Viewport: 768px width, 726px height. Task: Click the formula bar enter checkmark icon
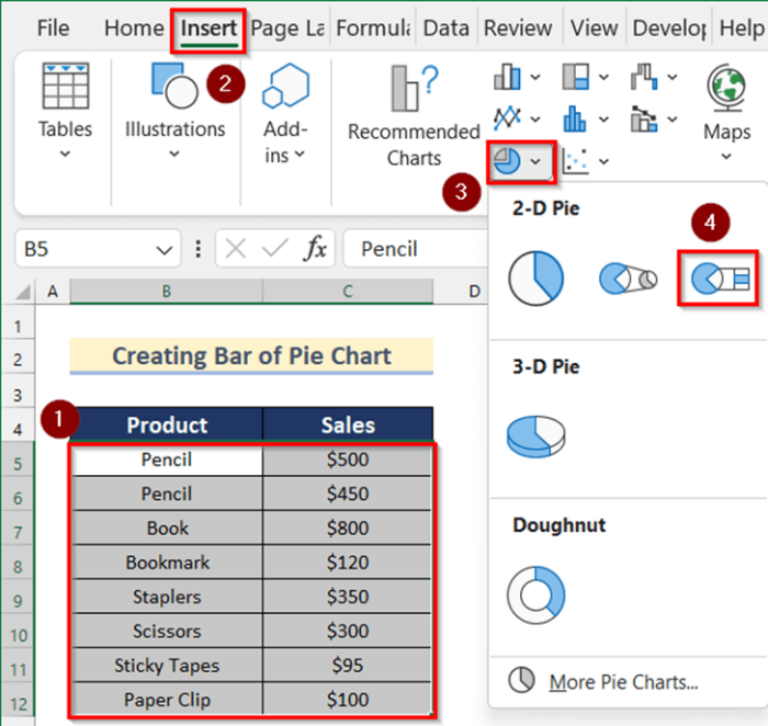[275, 248]
